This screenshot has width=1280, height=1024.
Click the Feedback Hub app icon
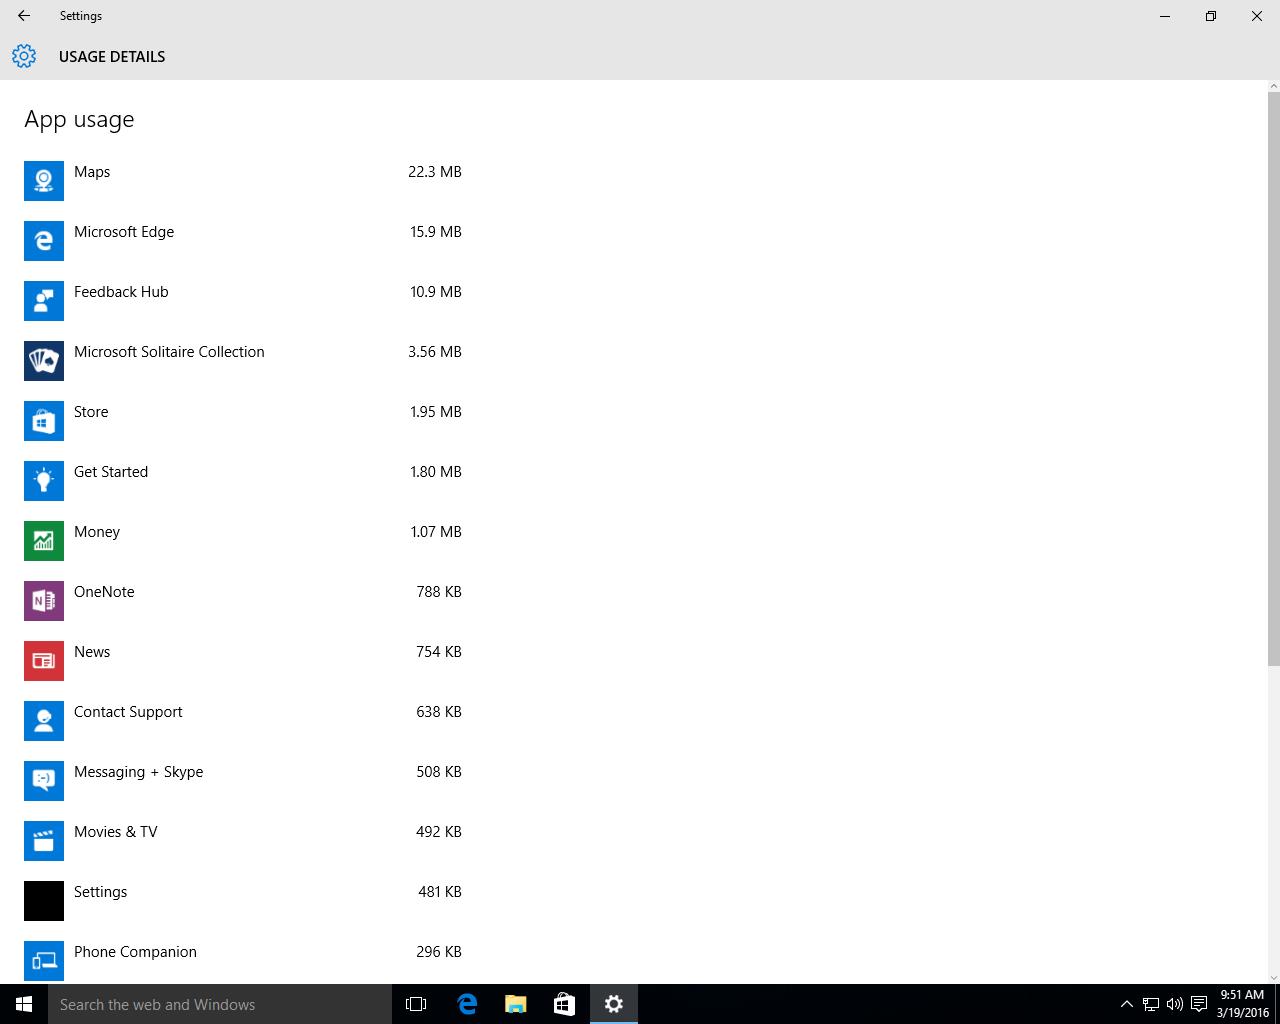44,300
